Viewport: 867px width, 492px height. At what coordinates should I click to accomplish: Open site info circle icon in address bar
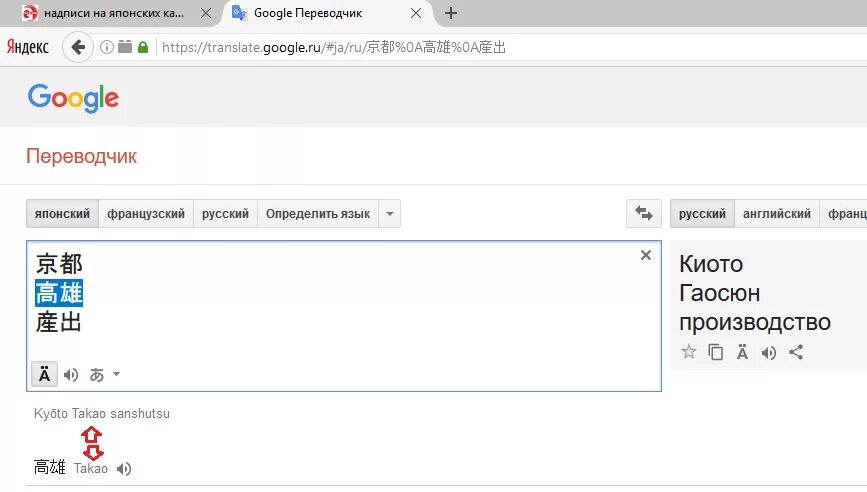pyautogui.click(x=107, y=47)
